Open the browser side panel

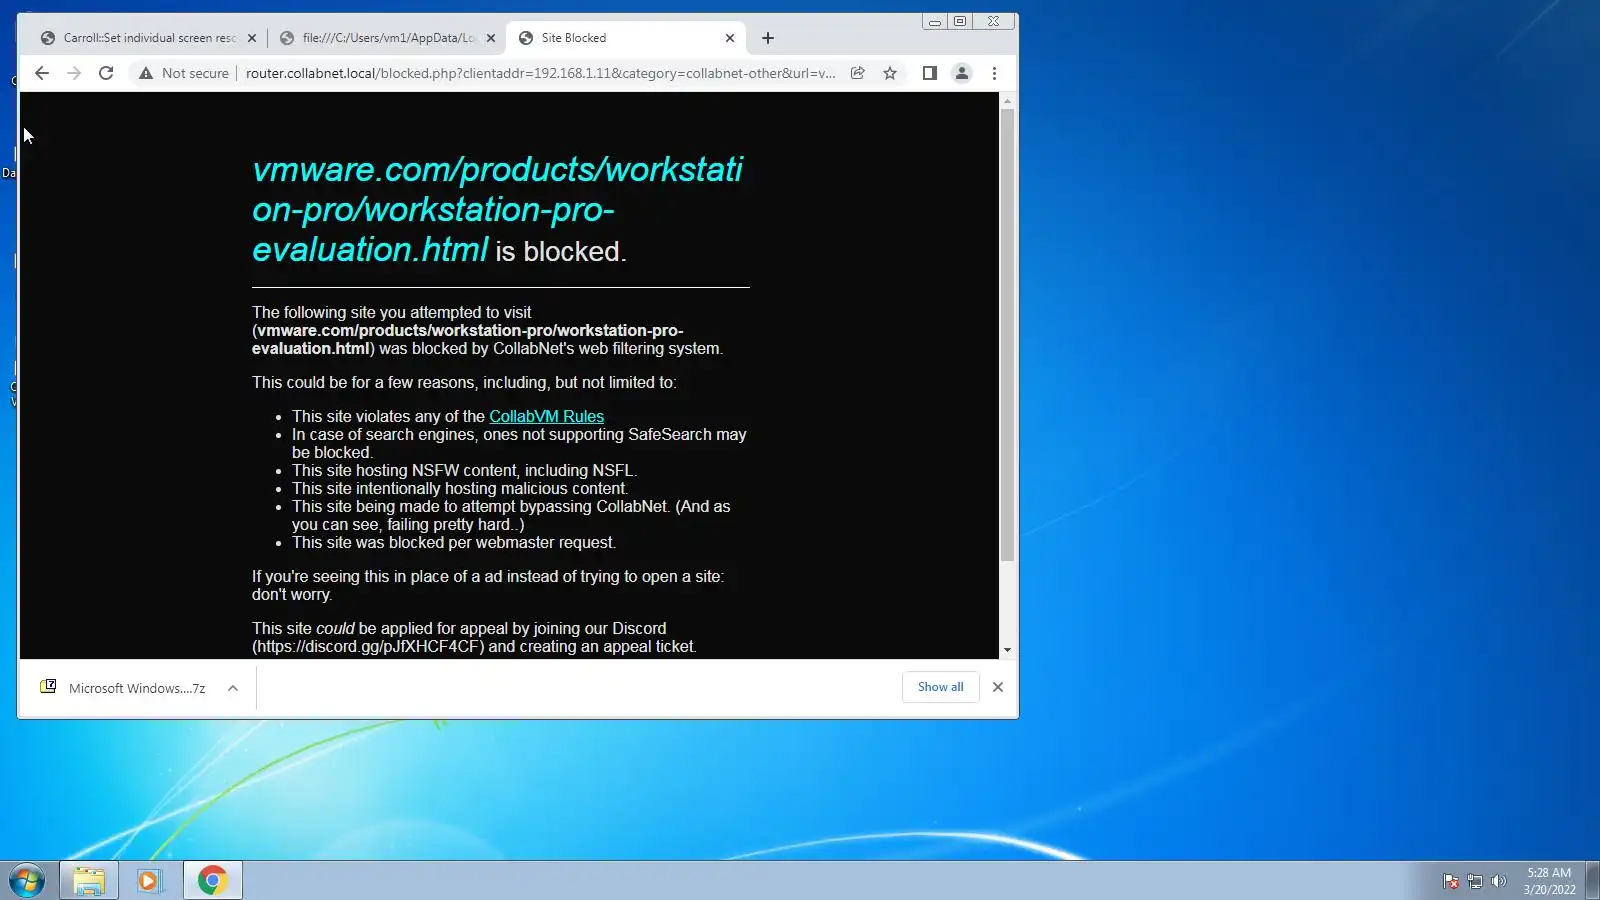coord(930,73)
